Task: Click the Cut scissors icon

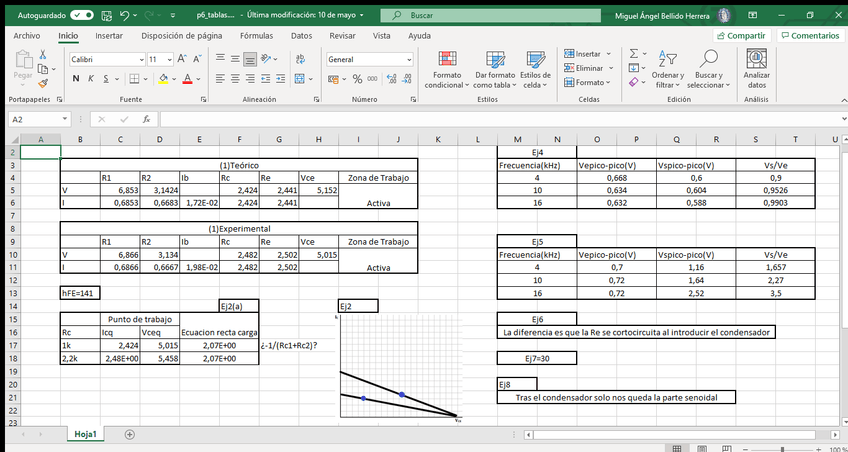Action: click(48, 55)
